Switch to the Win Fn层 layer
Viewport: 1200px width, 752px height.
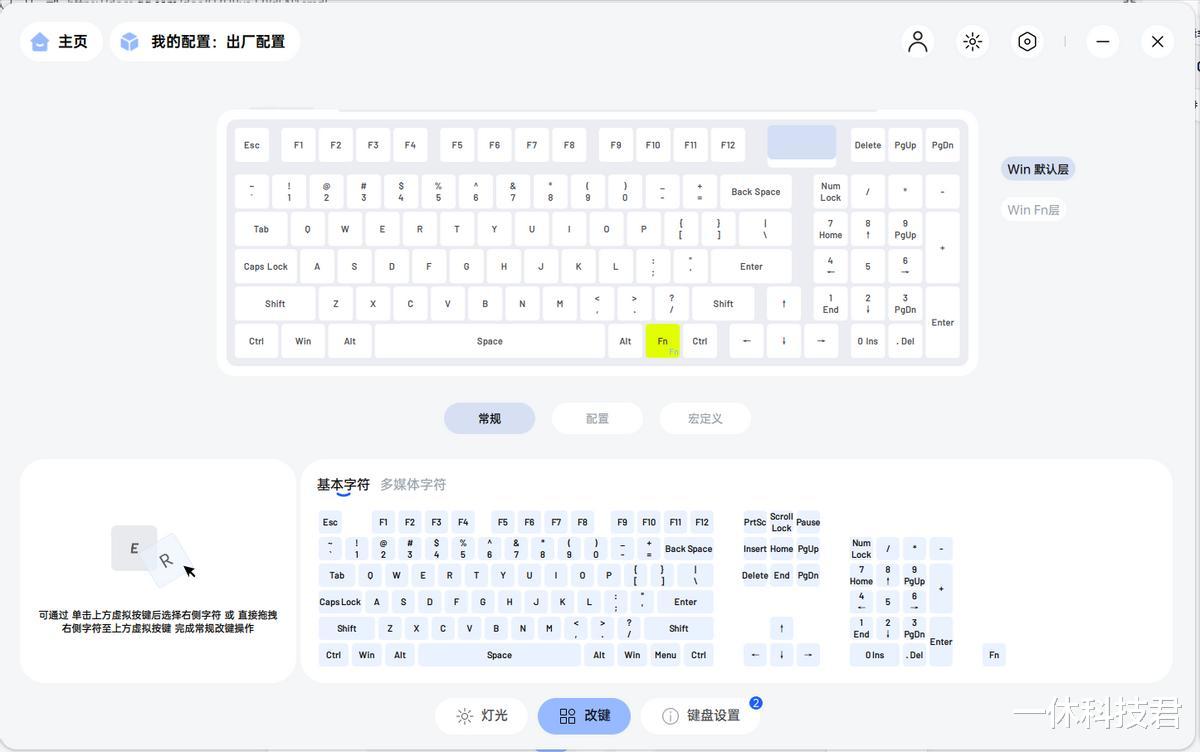pos(1033,209)
